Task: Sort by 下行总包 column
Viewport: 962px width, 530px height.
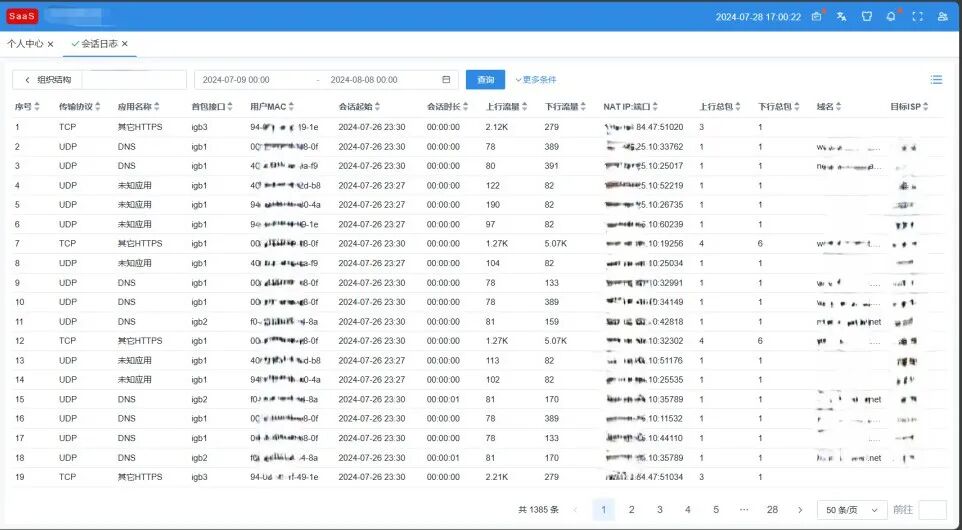Action: pyautogui.click(x=797, y=107)
